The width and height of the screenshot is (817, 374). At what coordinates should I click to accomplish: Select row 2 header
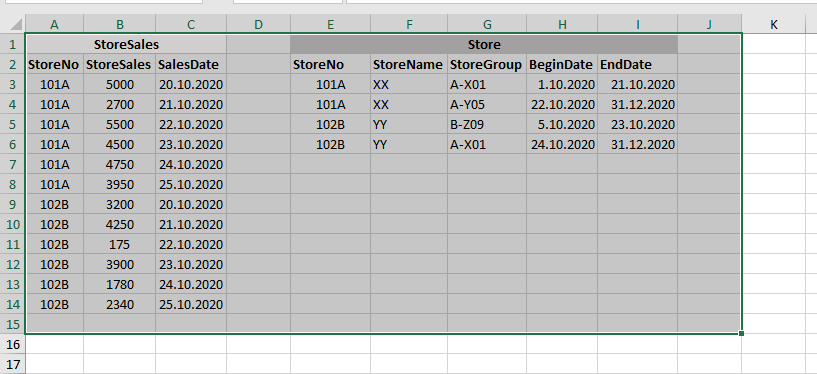[13, 64]
